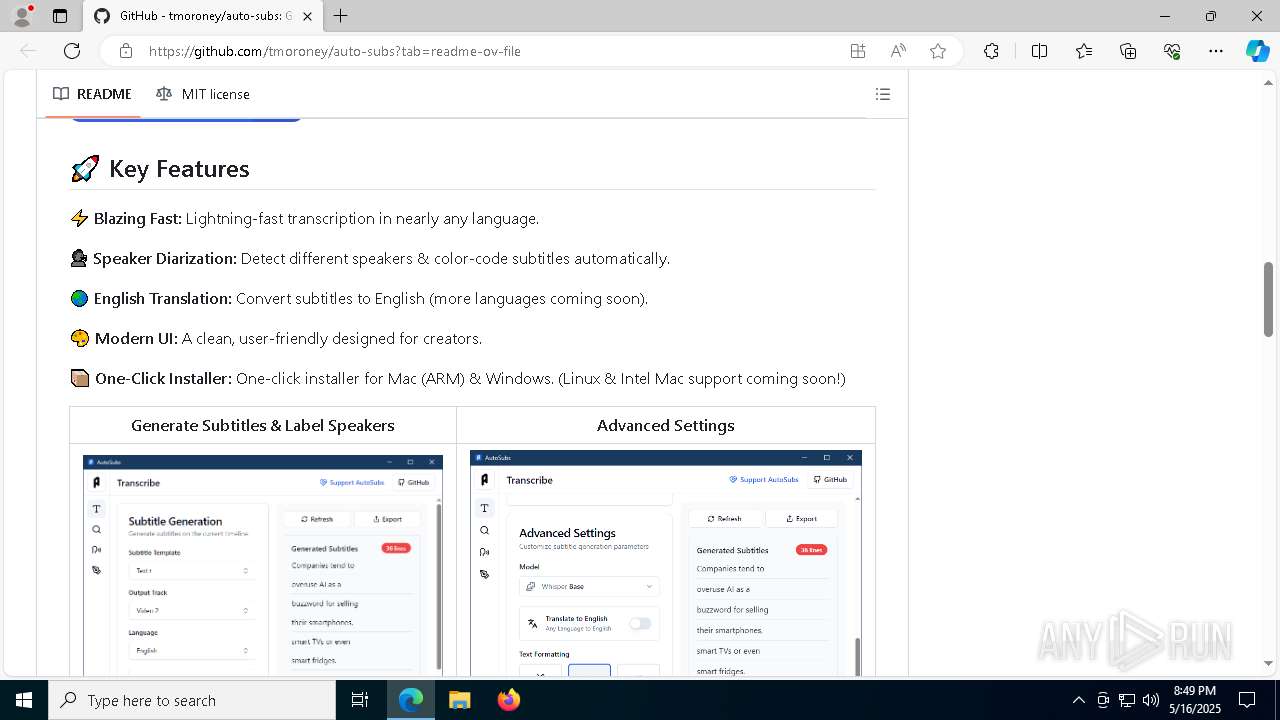Switch to README tab
1280x720 pixels.
[92, 94]
